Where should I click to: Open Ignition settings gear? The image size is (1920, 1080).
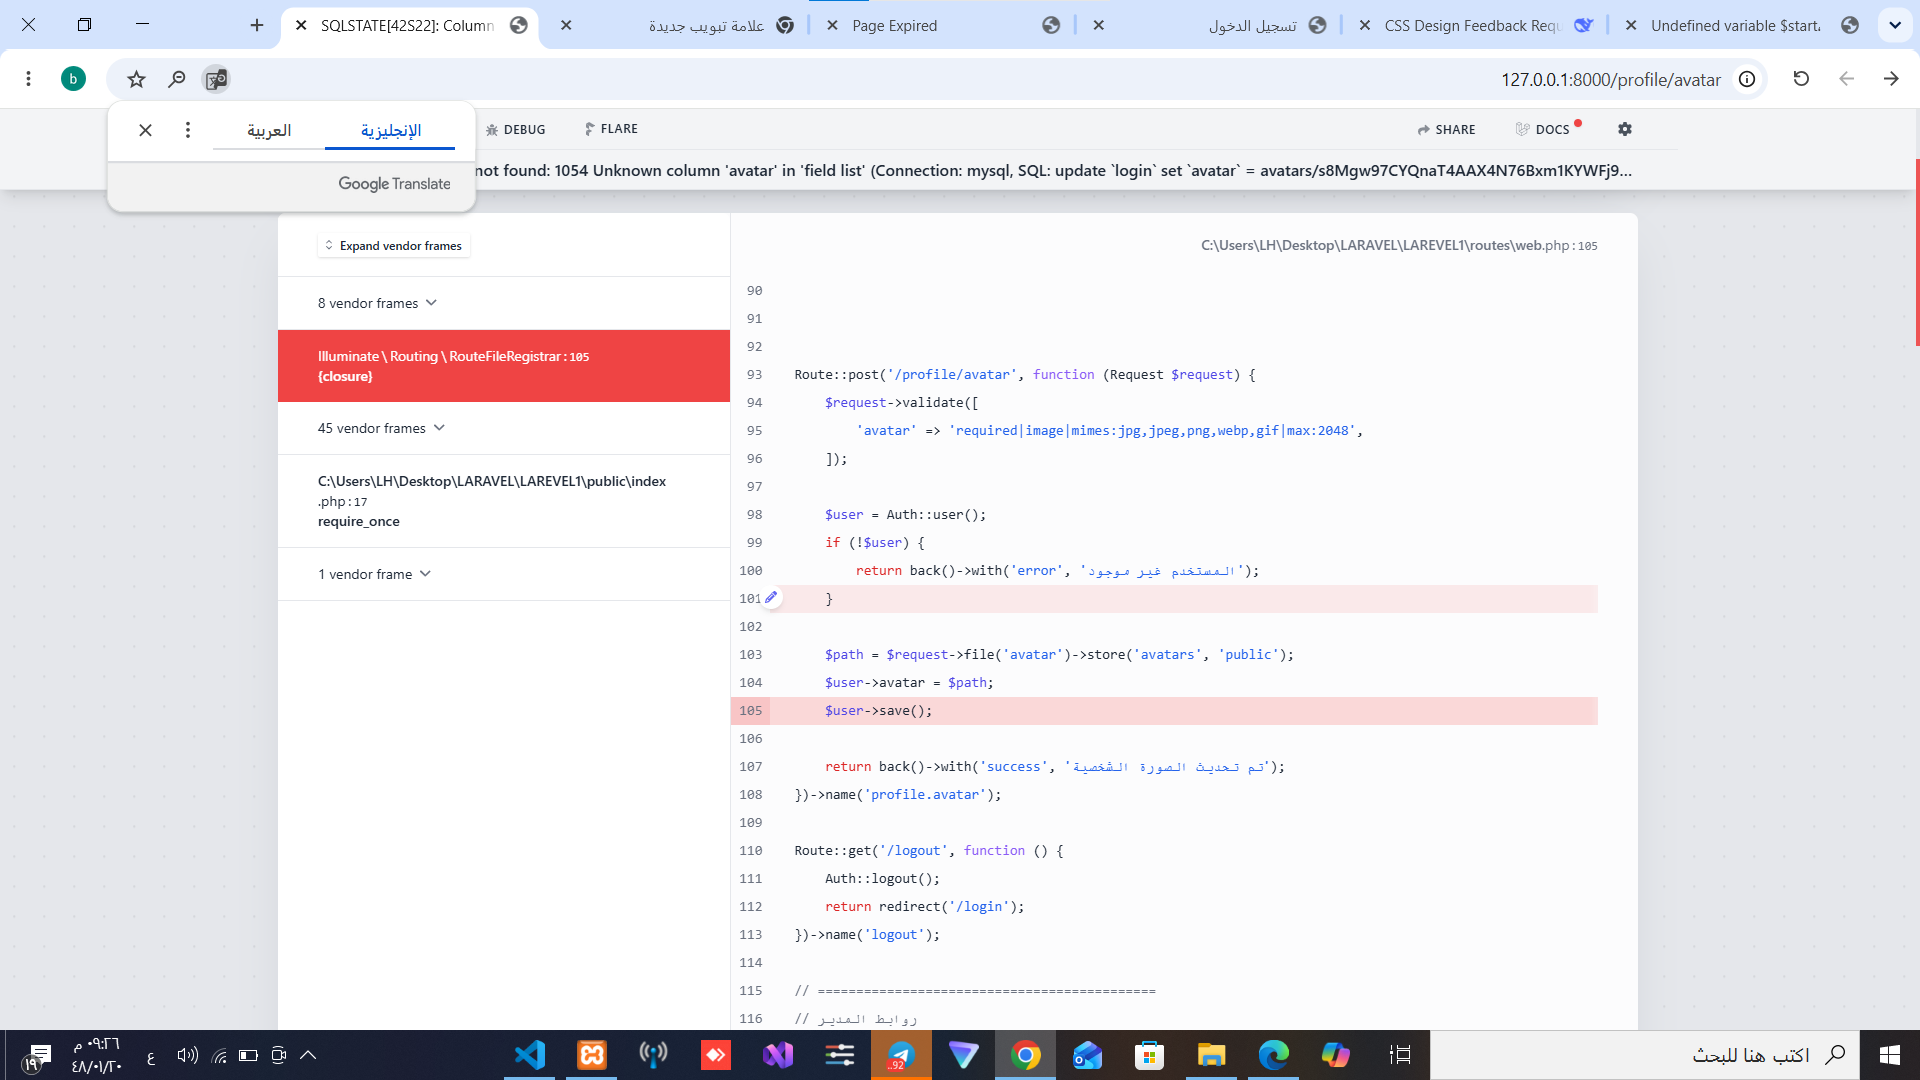click(x=1625, y=129)
